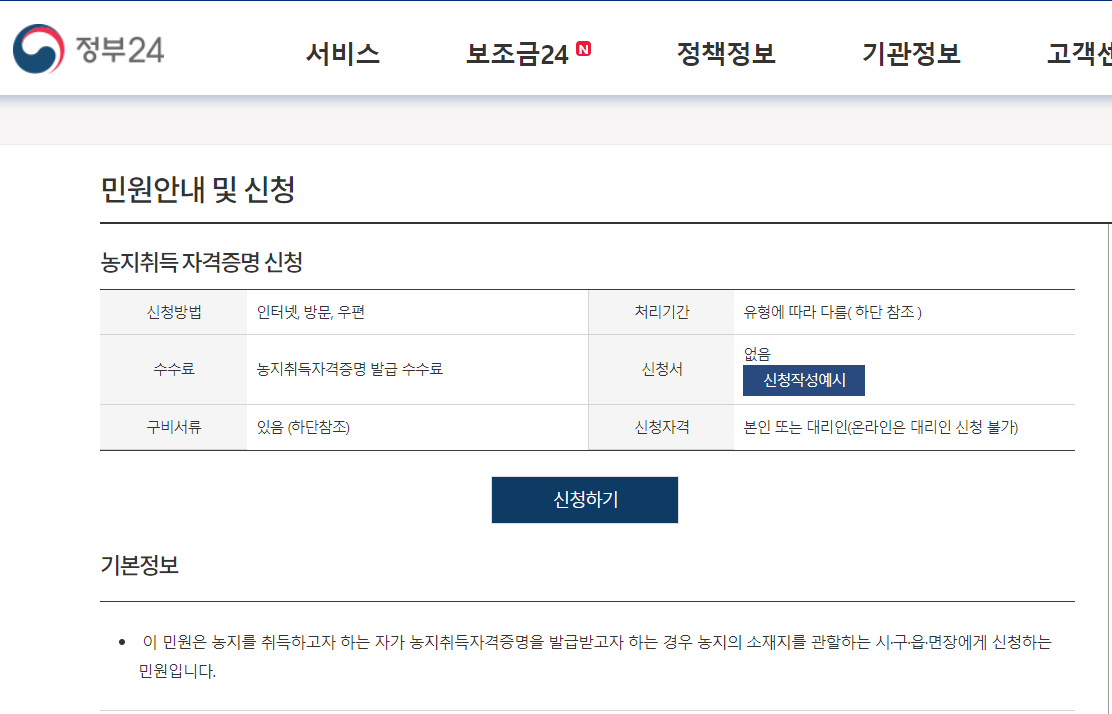Open the 고객센터 menu at the right edge
The height and width of the screenshot is (714, 1112).
click(1079, 55)
